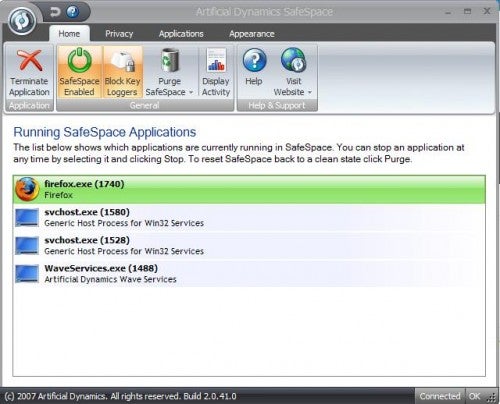
Task: Open the Privacy tab
Action: 119,34
